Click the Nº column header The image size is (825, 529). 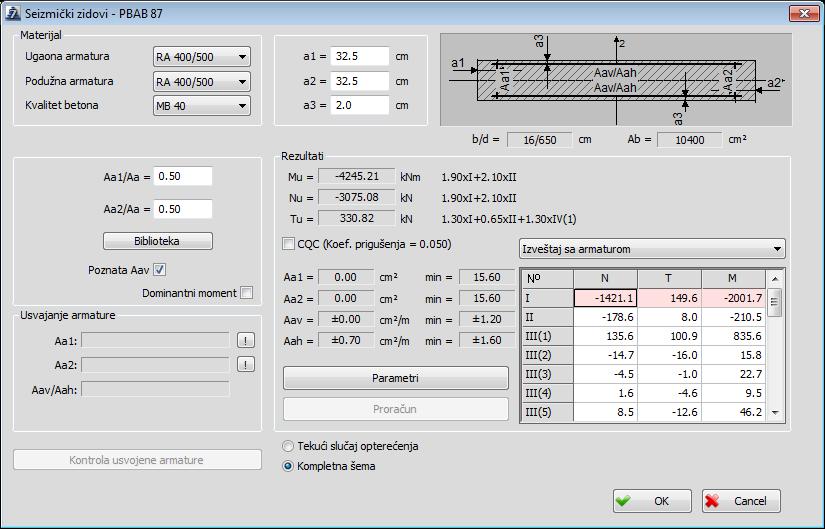(x=547, y=278)
